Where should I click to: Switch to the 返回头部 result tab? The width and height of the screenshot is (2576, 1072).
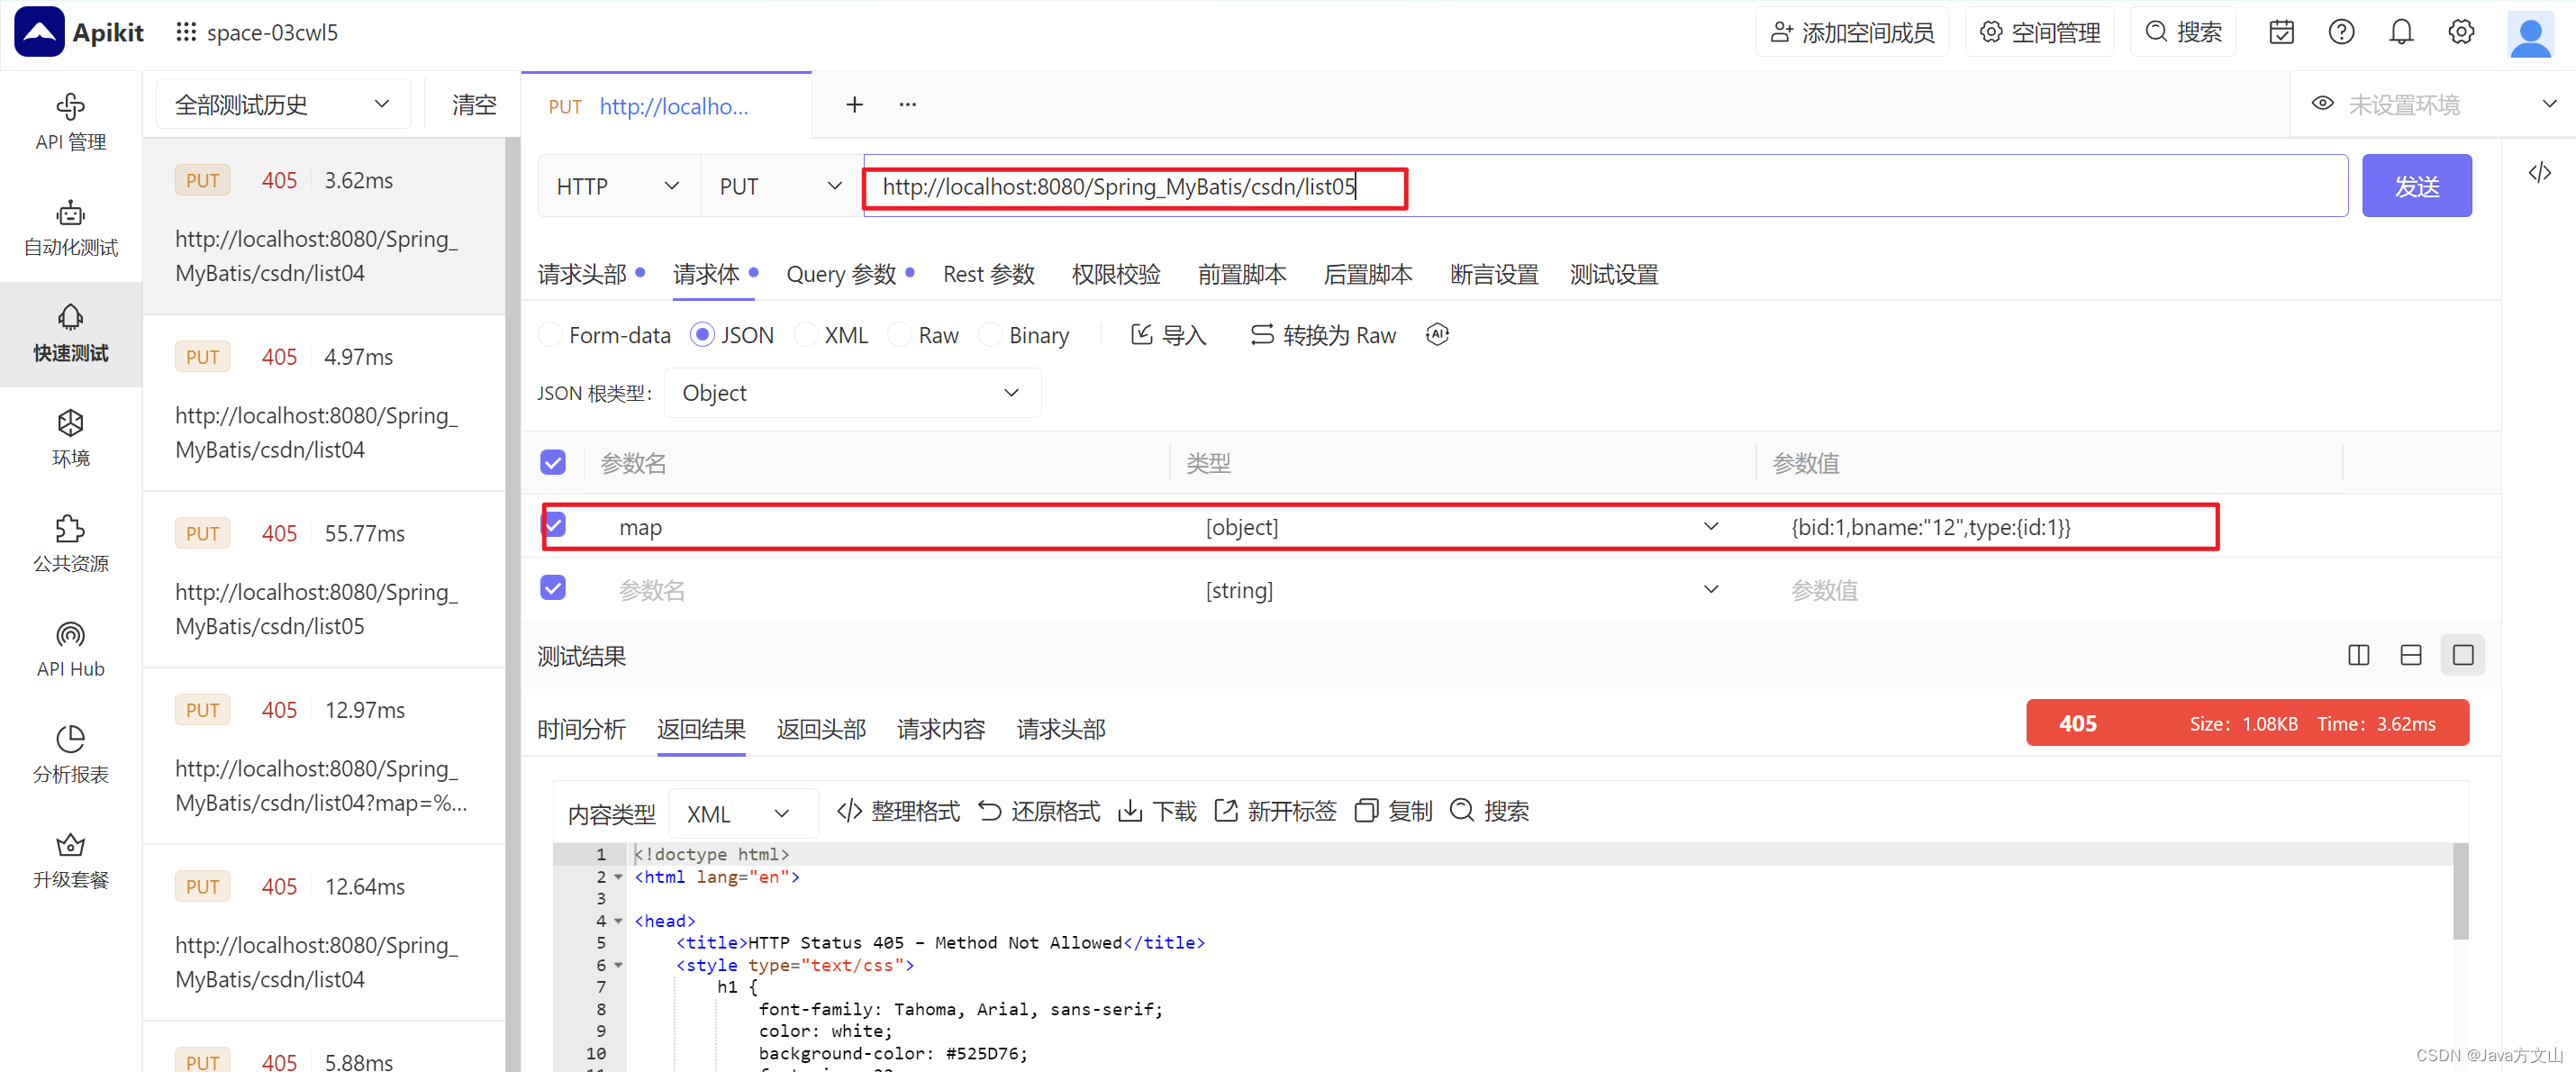820,729
